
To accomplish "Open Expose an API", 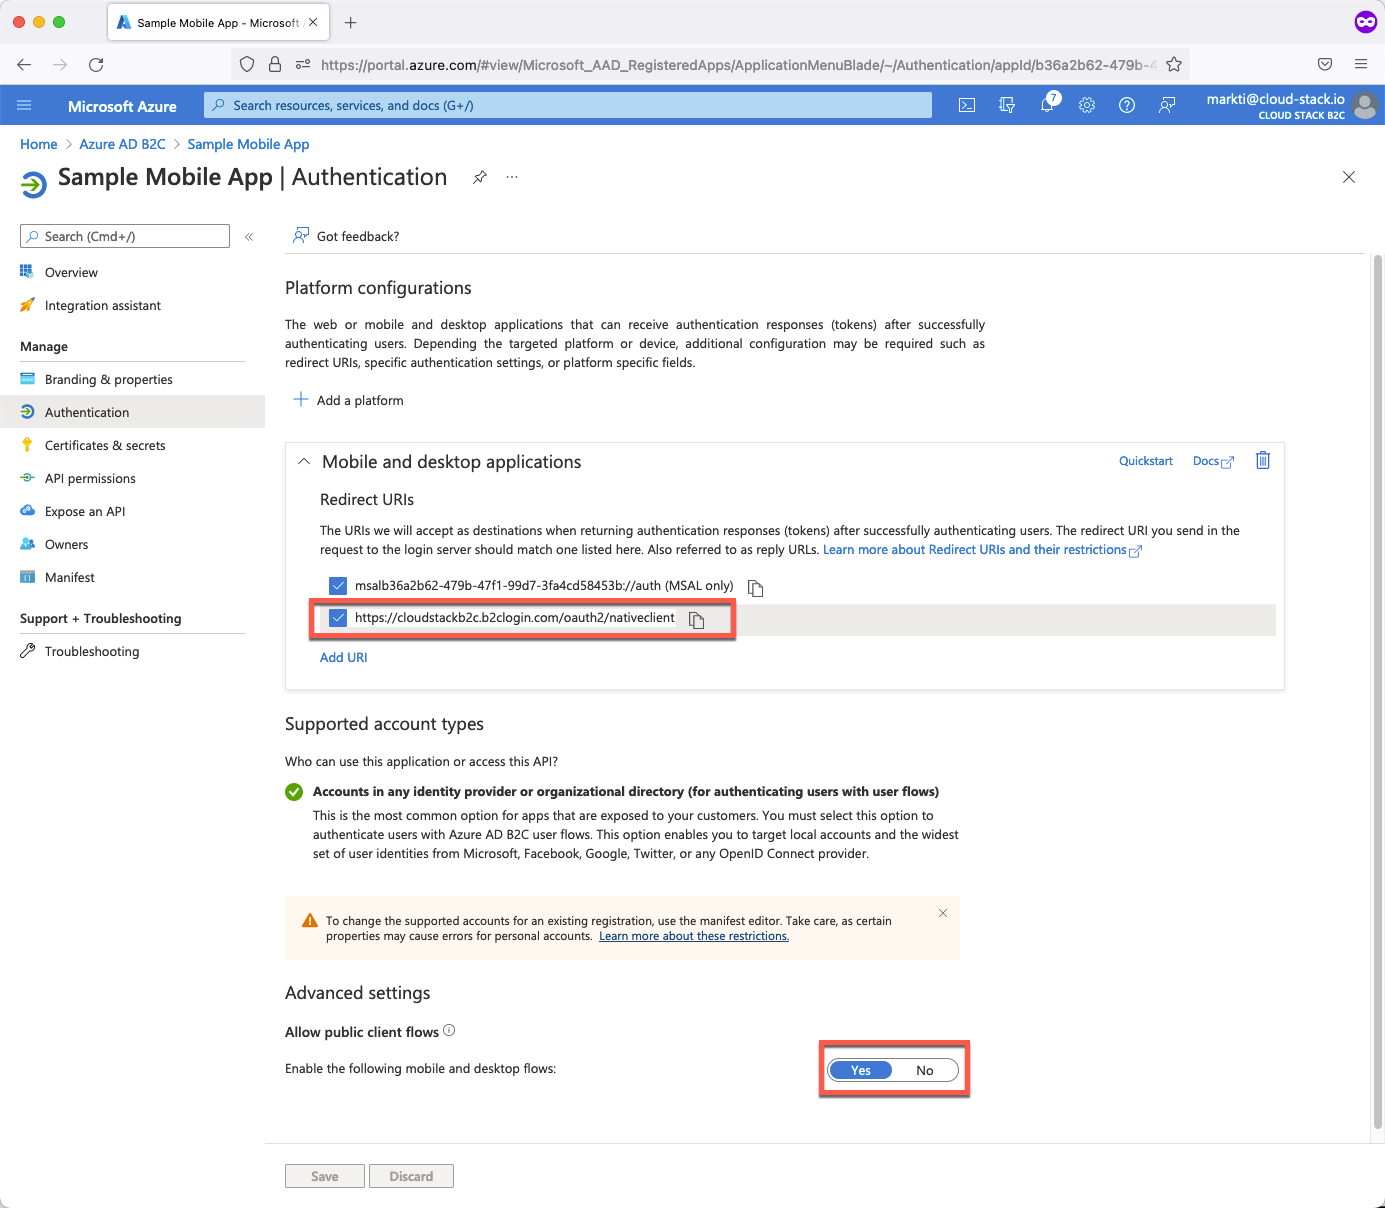I will coord(85,511).
